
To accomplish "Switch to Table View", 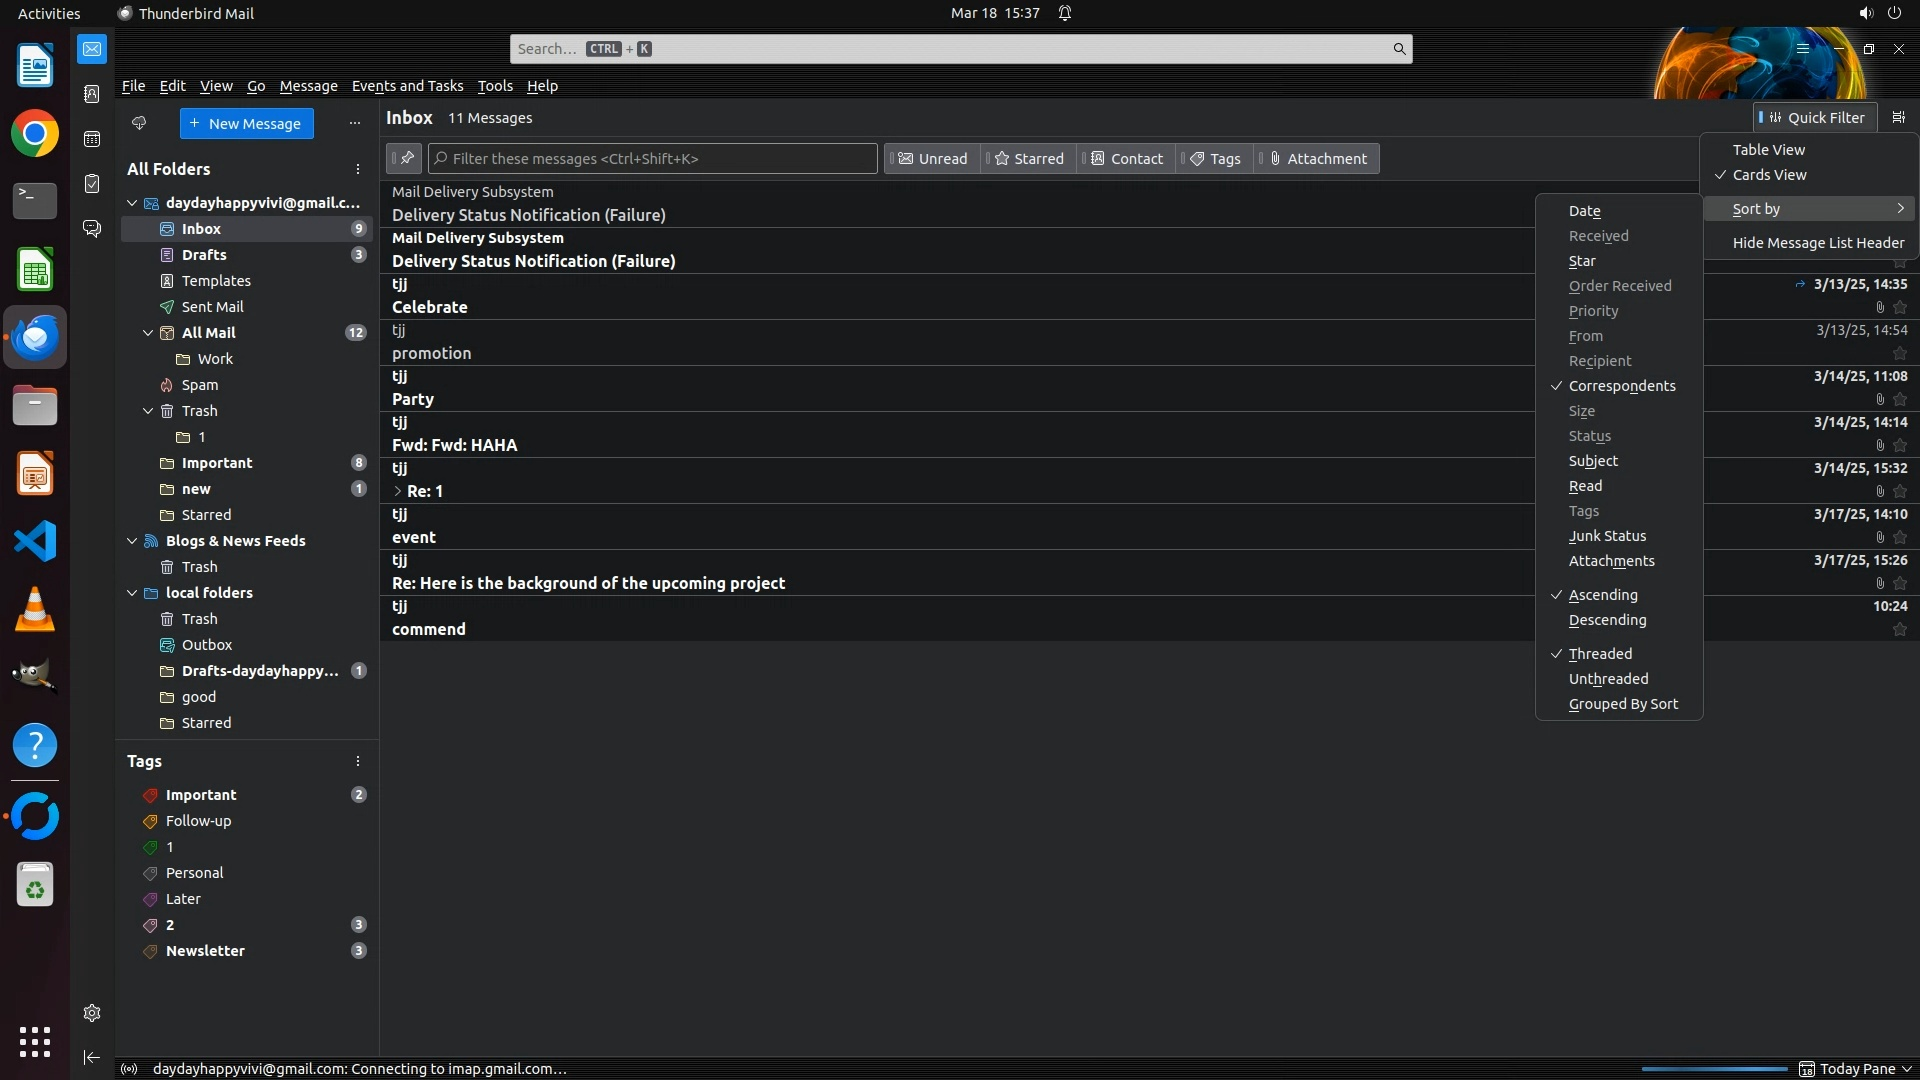I will click(x=1768, y=150).
